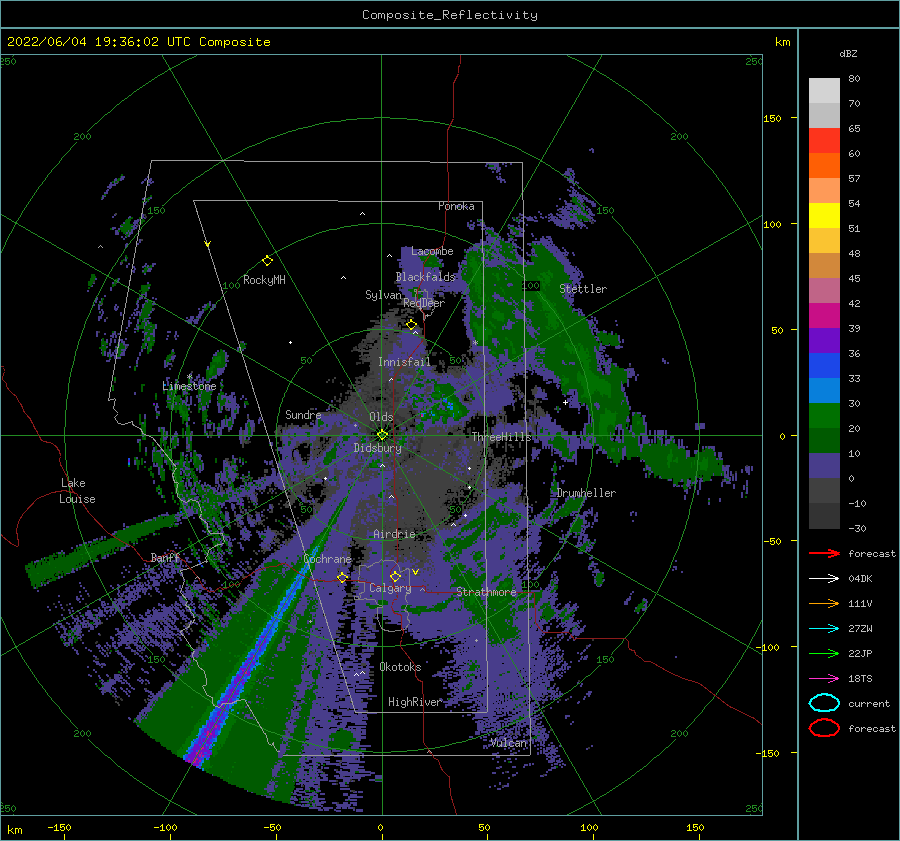Click the yellow radar-center marker near Olds
This screenshot has height=841, width=900.
point(382,435)
